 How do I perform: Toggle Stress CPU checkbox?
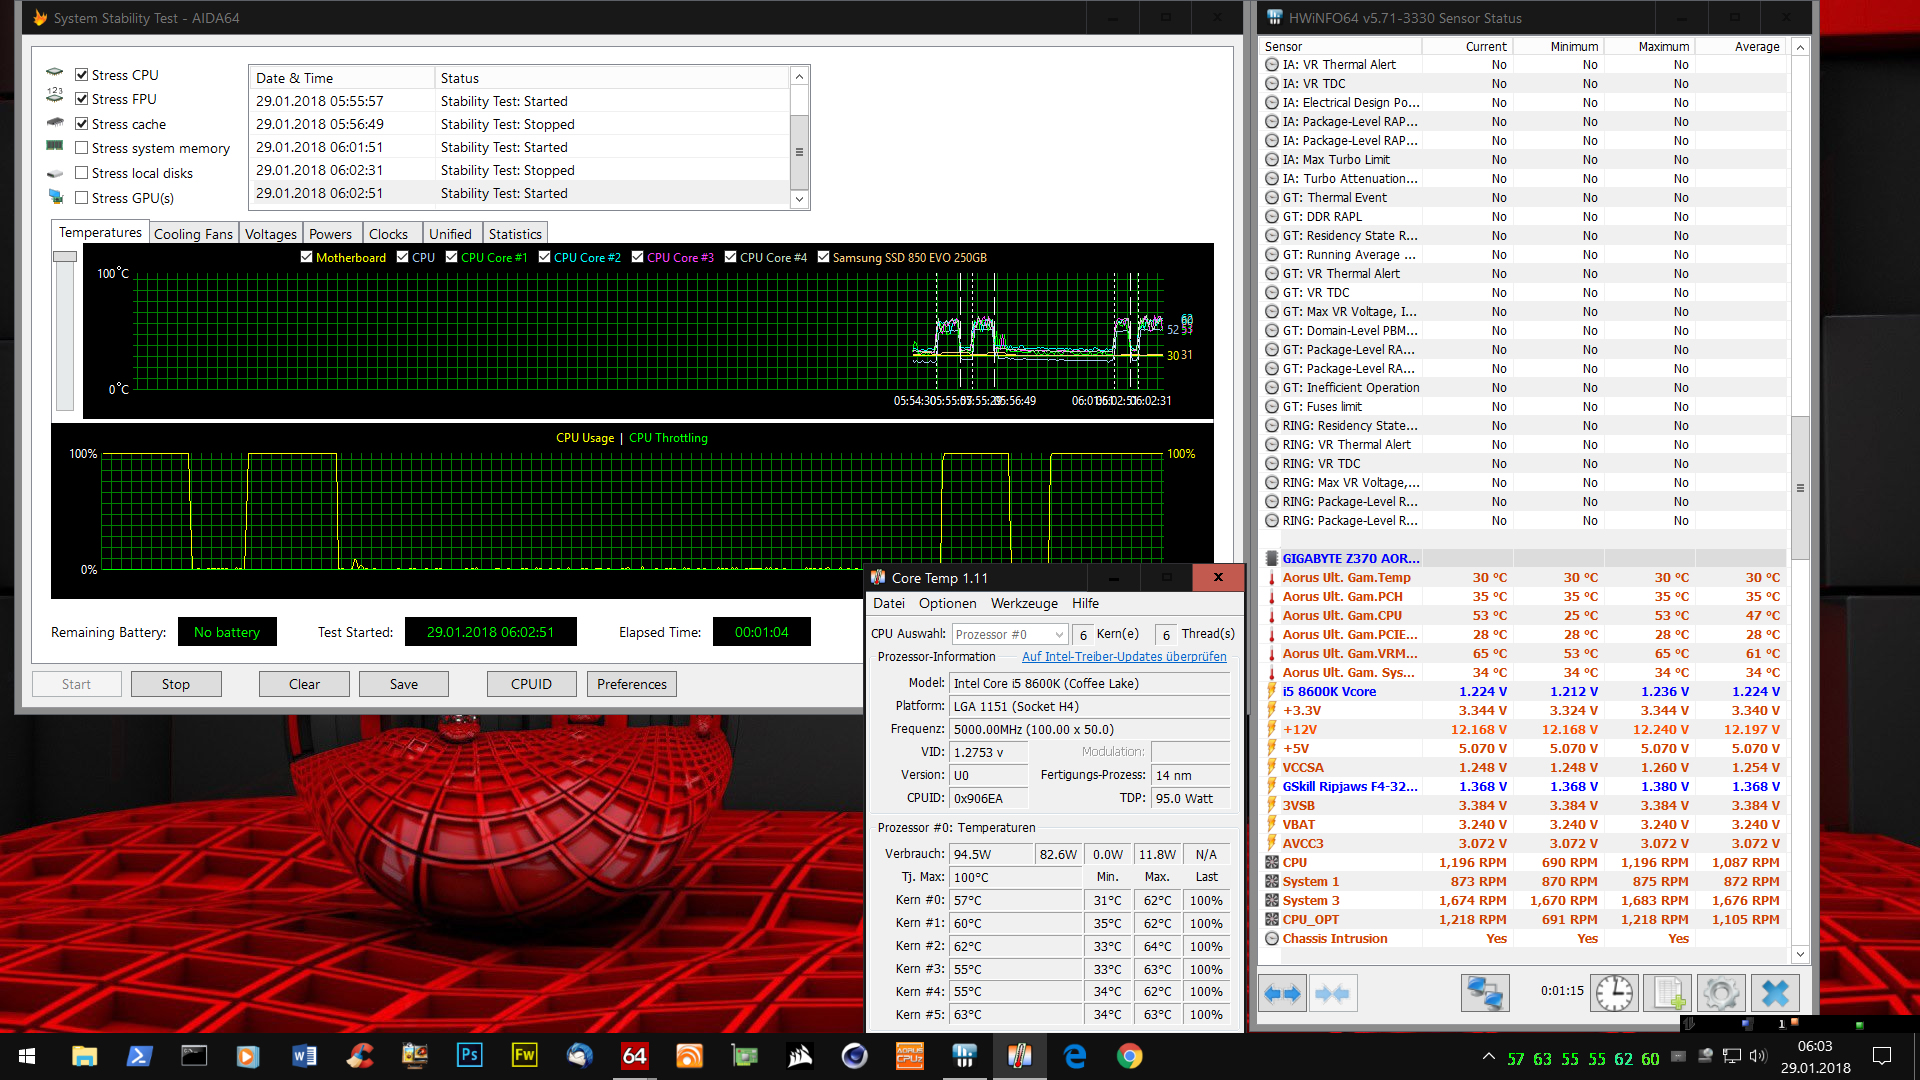click(82, 75)
